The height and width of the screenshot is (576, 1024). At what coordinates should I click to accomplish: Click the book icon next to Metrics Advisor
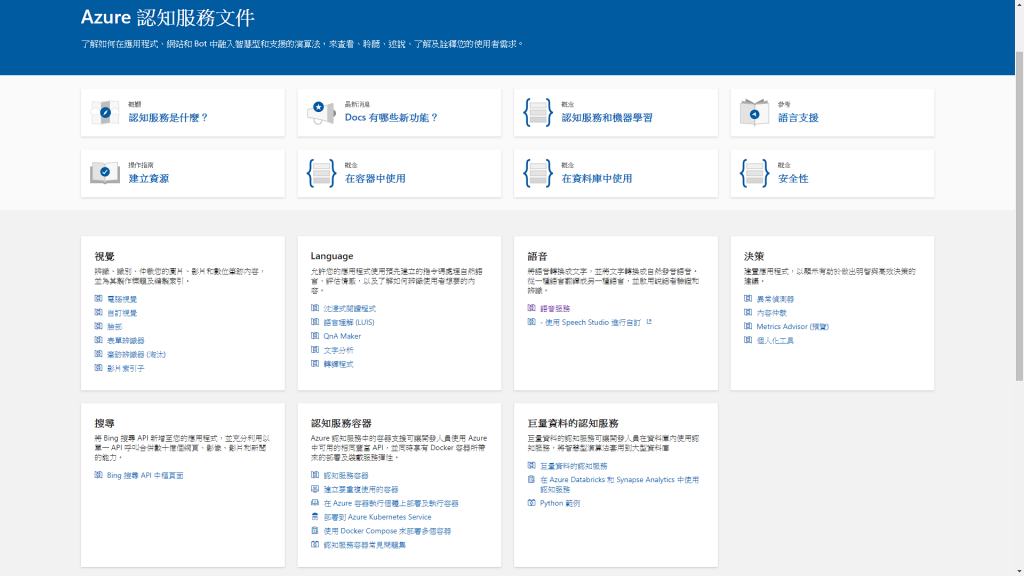[748, 326]
